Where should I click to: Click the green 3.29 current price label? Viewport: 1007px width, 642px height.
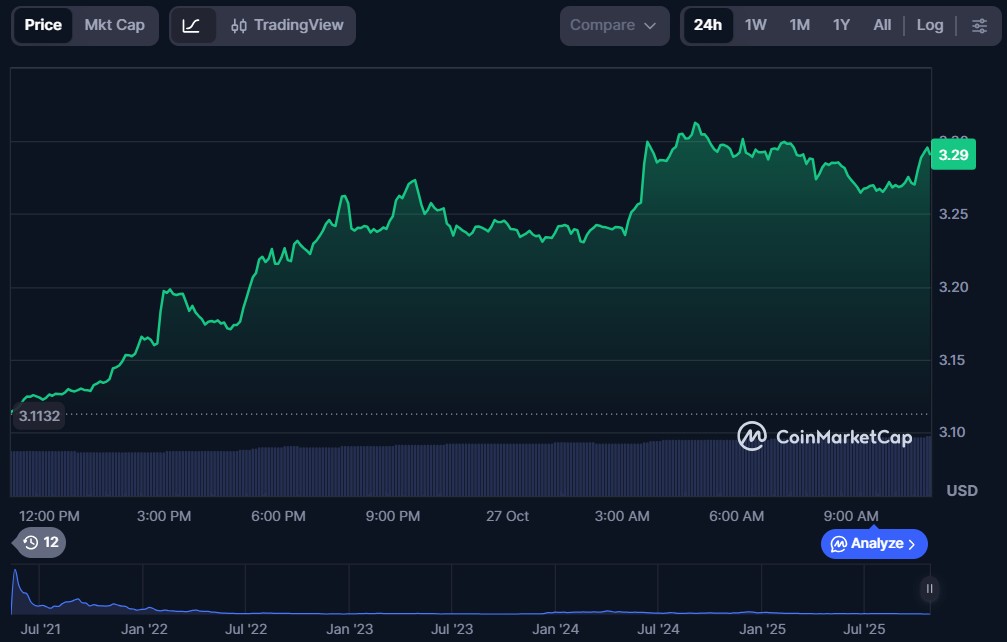953,155
